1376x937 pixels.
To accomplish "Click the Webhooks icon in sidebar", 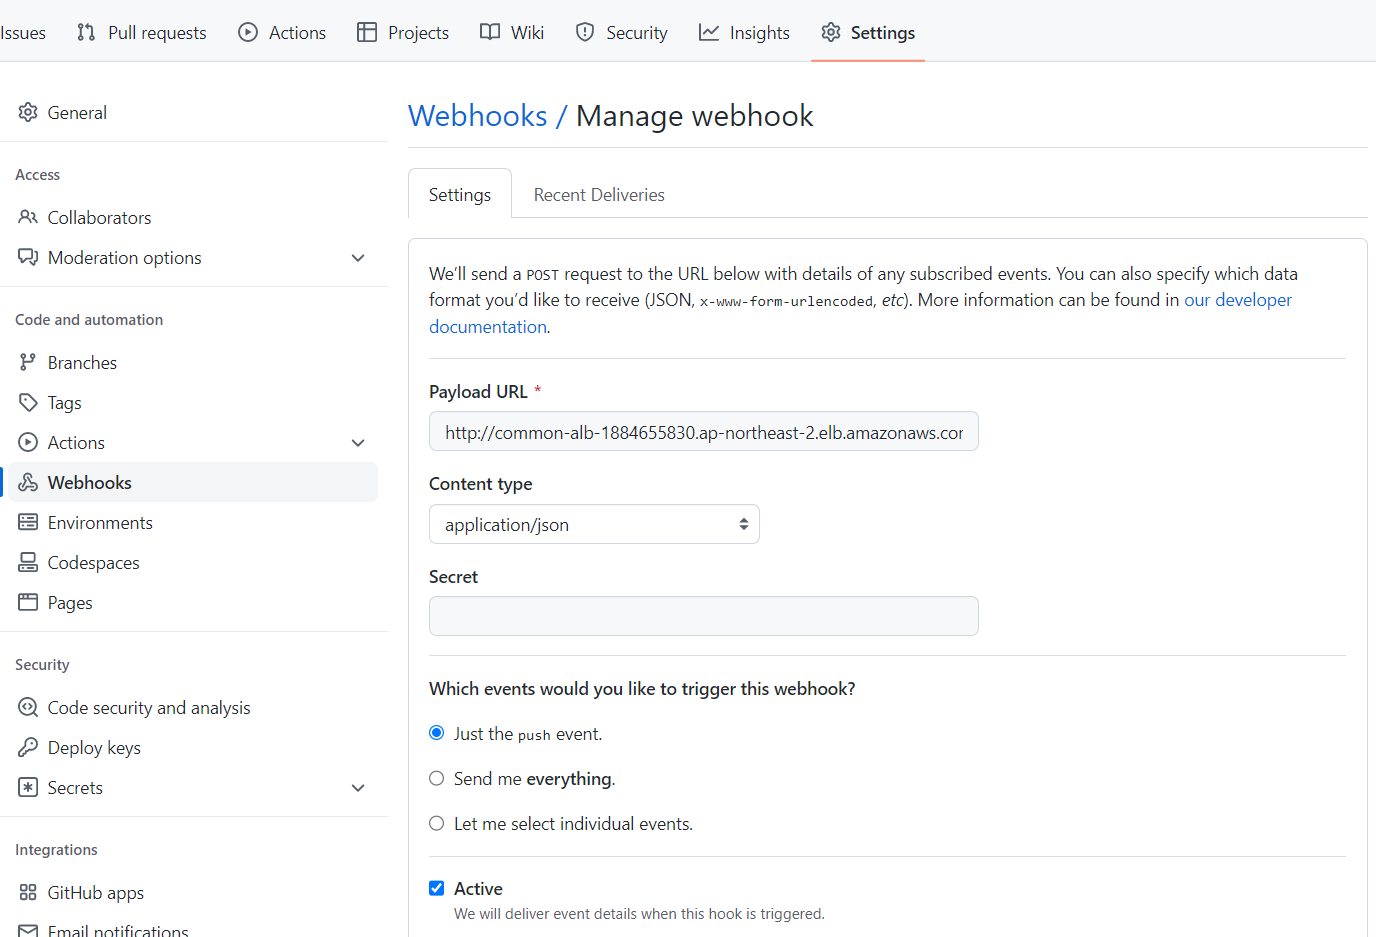I will (x=28, y=482).
